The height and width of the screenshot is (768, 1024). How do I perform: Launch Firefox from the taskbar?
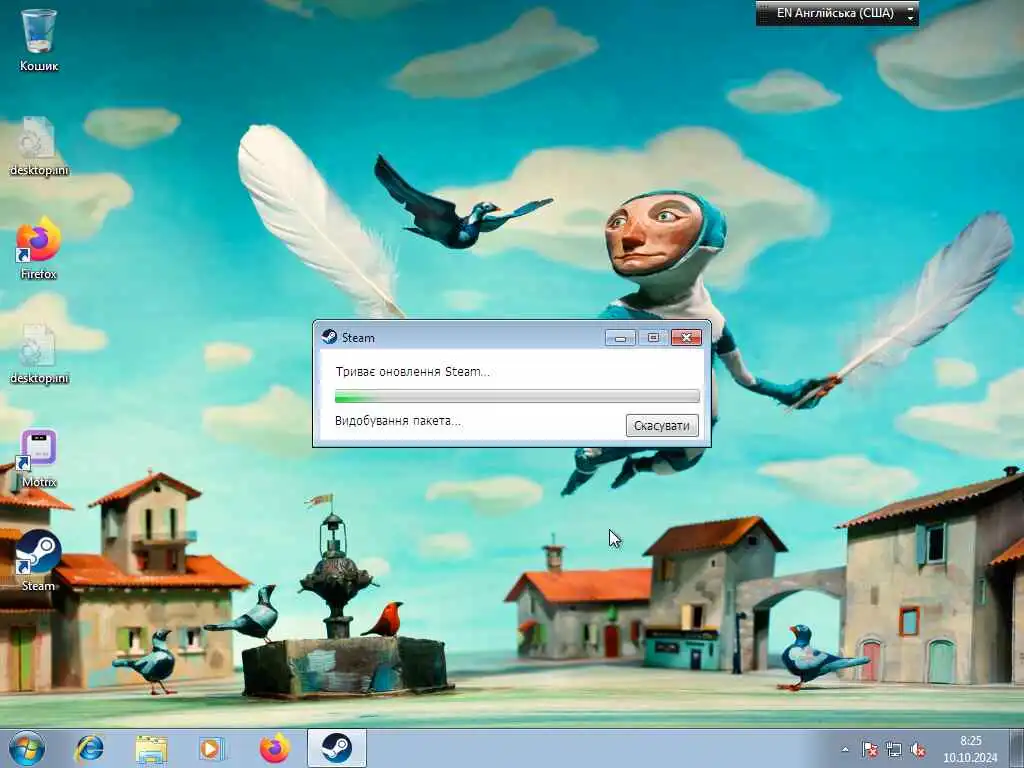(275, 748)
